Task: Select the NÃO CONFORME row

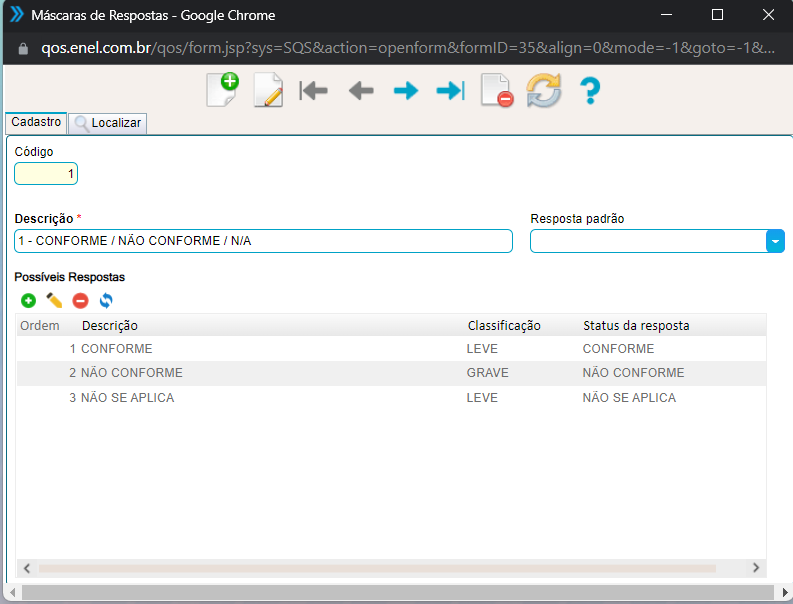Action: tap(131, 373)
